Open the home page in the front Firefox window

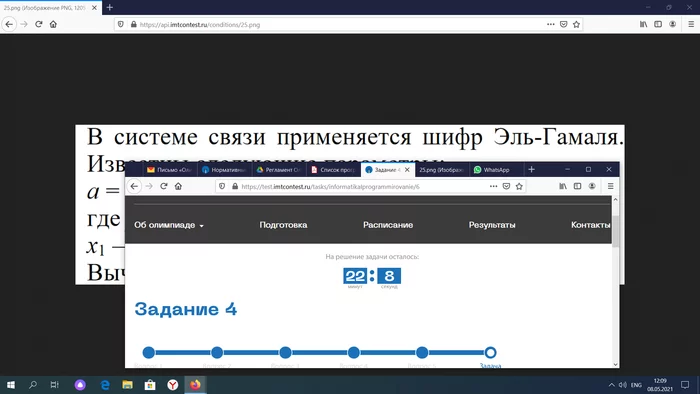[178, 187]
